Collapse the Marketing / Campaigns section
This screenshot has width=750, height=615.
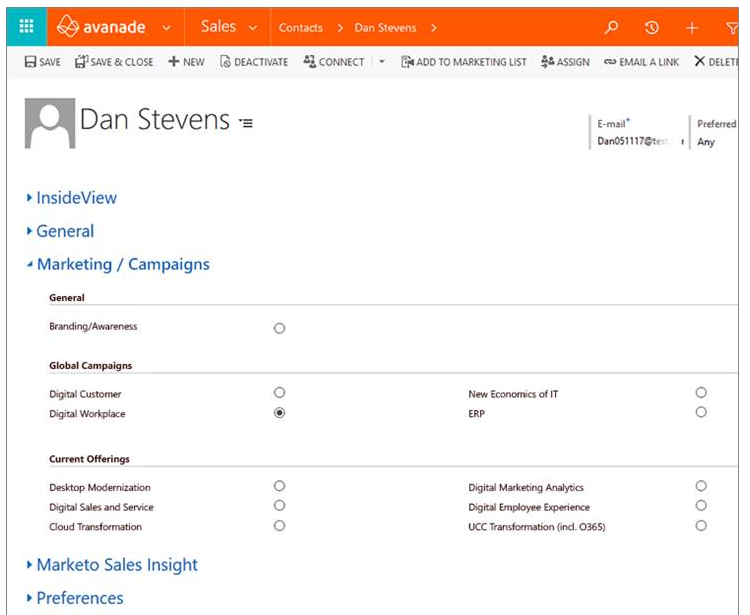coord(119,264)
